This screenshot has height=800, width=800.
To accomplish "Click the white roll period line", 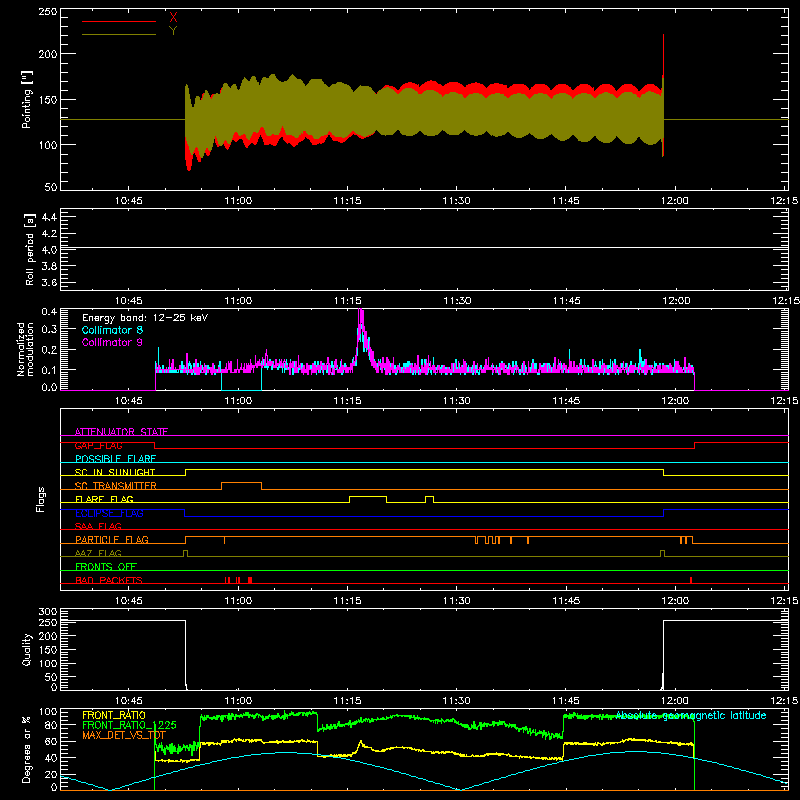I will pos(424,248).
